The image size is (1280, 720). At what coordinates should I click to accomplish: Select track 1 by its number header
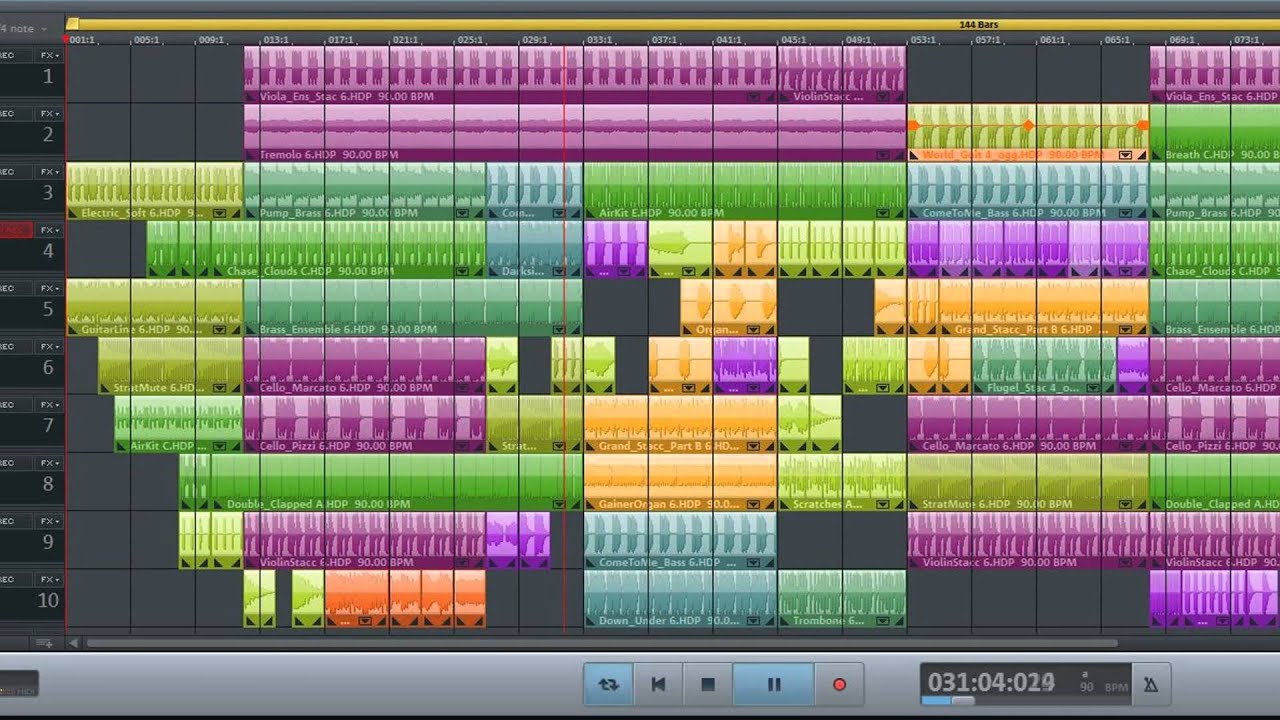[47, 77]
